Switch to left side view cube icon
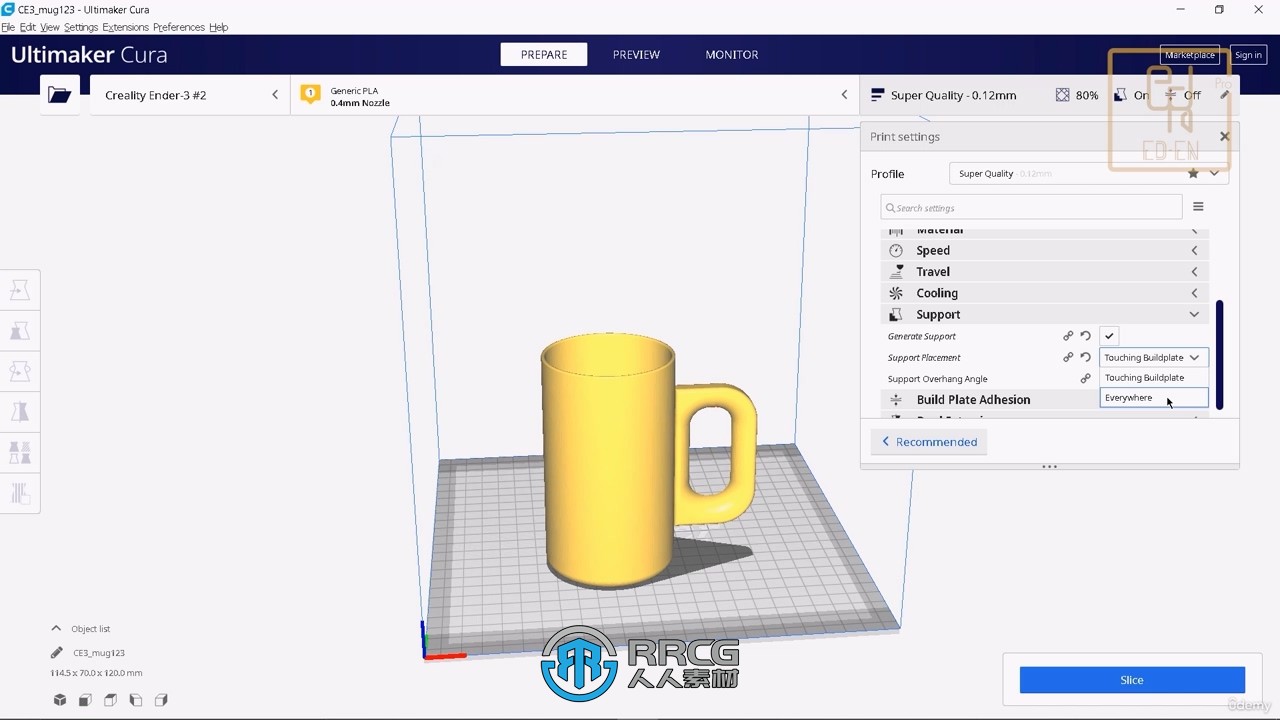Image resolution: width=1280 pixels, height=720 pixels. [136, 700]
